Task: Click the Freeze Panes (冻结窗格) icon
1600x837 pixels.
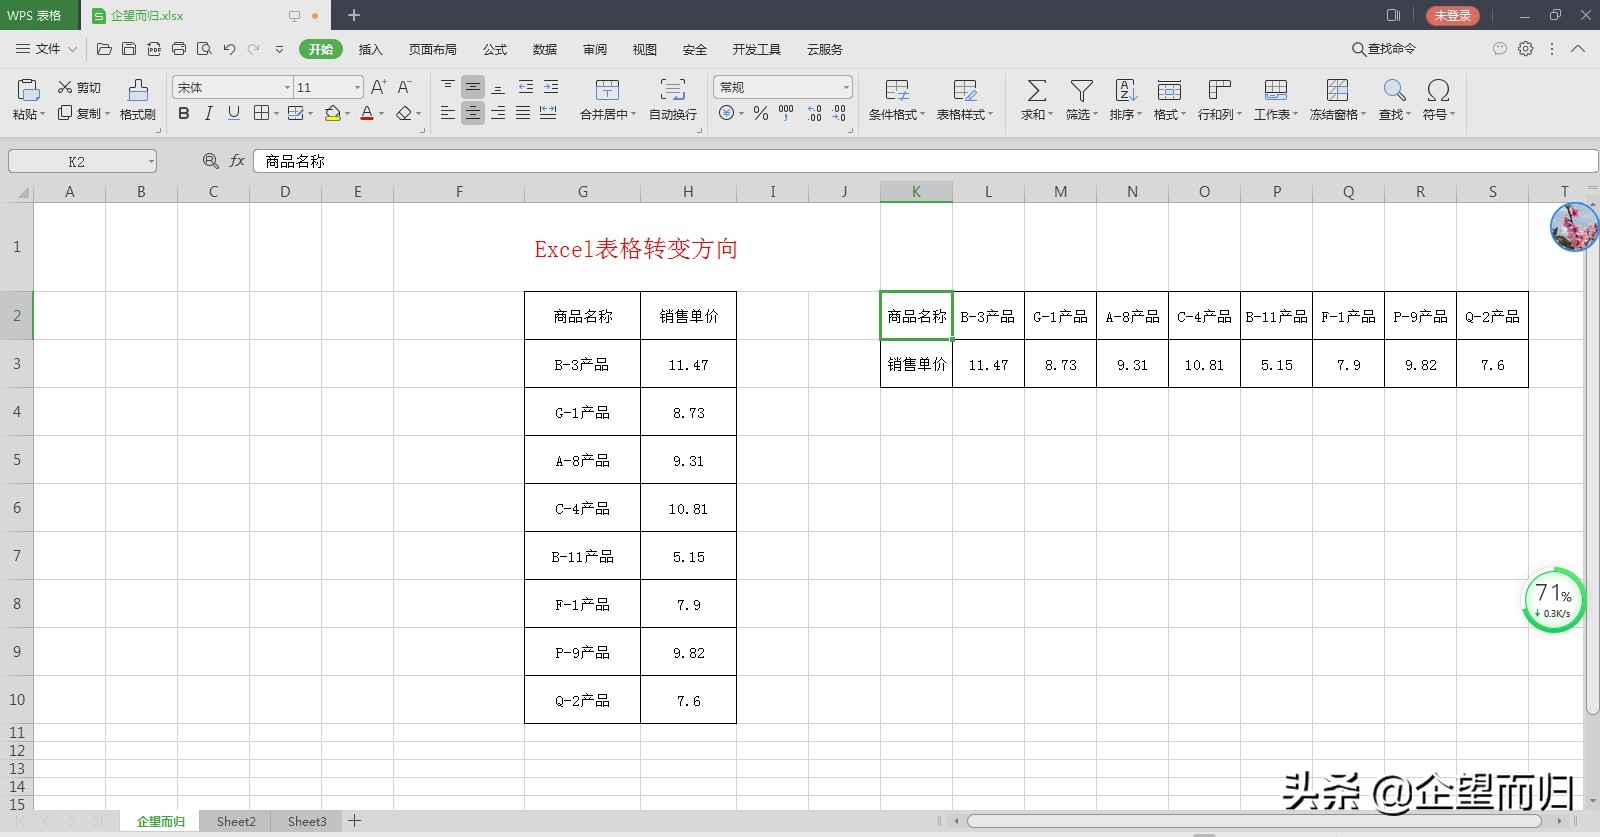Action: [1337, 91]
